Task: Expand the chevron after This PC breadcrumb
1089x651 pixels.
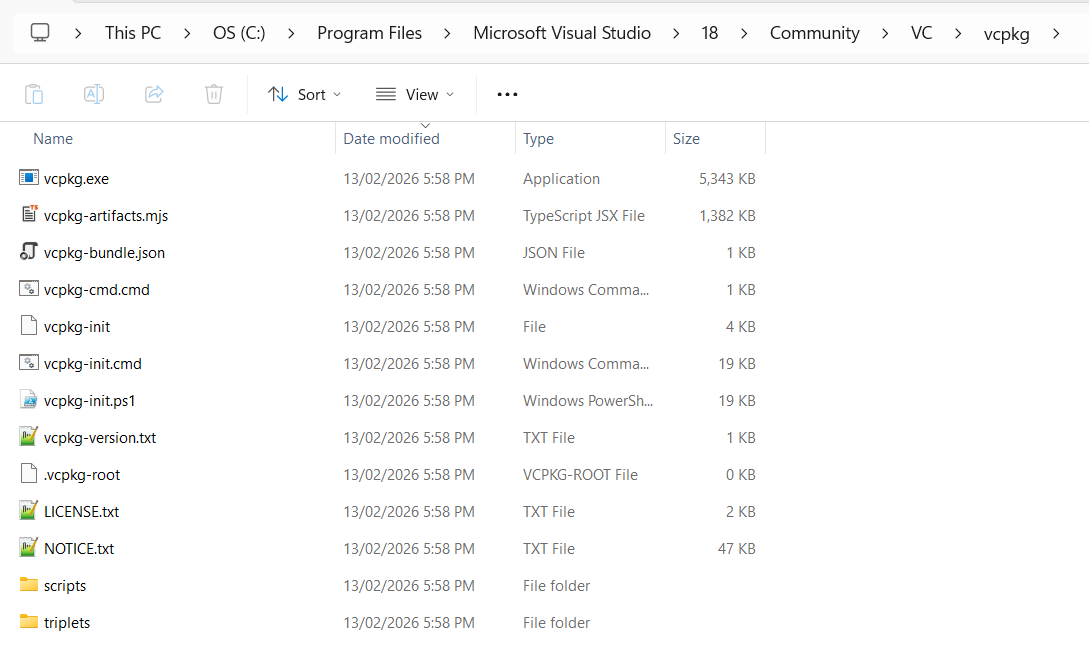Action: [x=187, y=33]
